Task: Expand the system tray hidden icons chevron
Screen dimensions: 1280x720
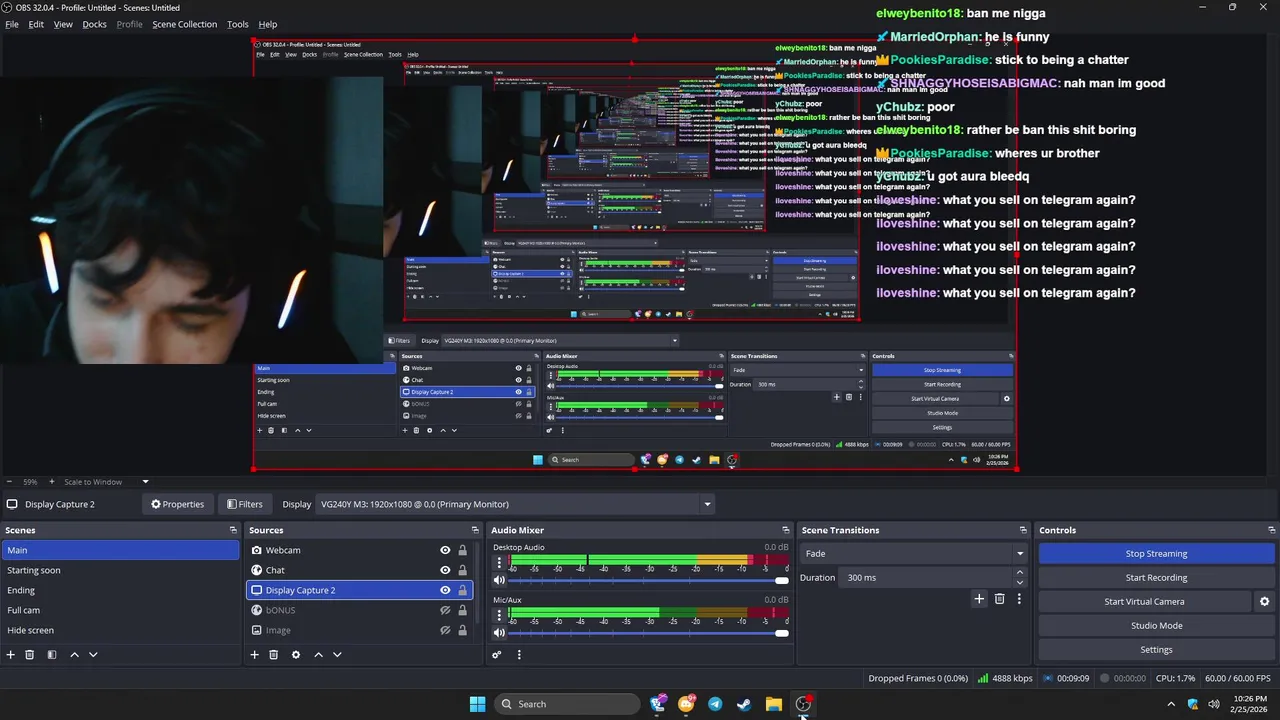Action: [x=1171, y=704]
